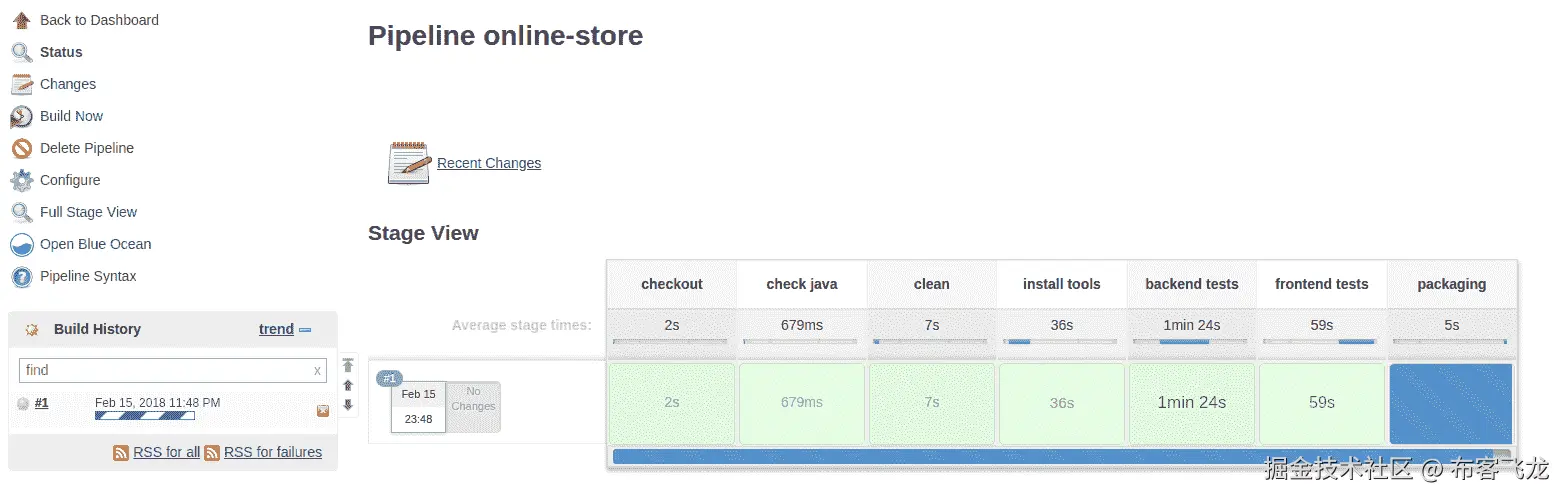
Task: Cancel build #1 with the red stop icon
Action: 323,410
